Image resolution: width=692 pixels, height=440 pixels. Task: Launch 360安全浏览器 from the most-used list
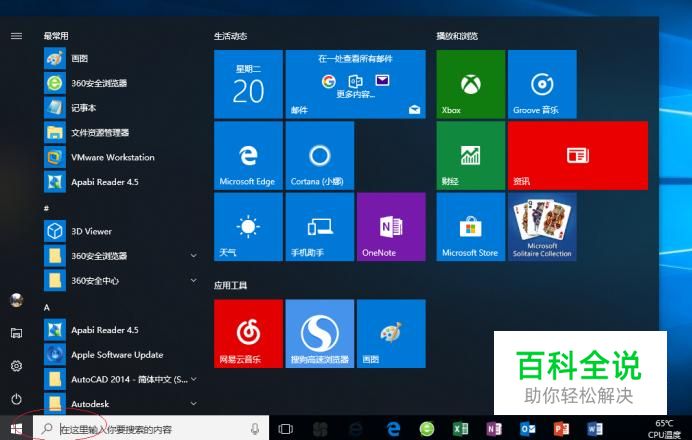(x=121, y=83)
